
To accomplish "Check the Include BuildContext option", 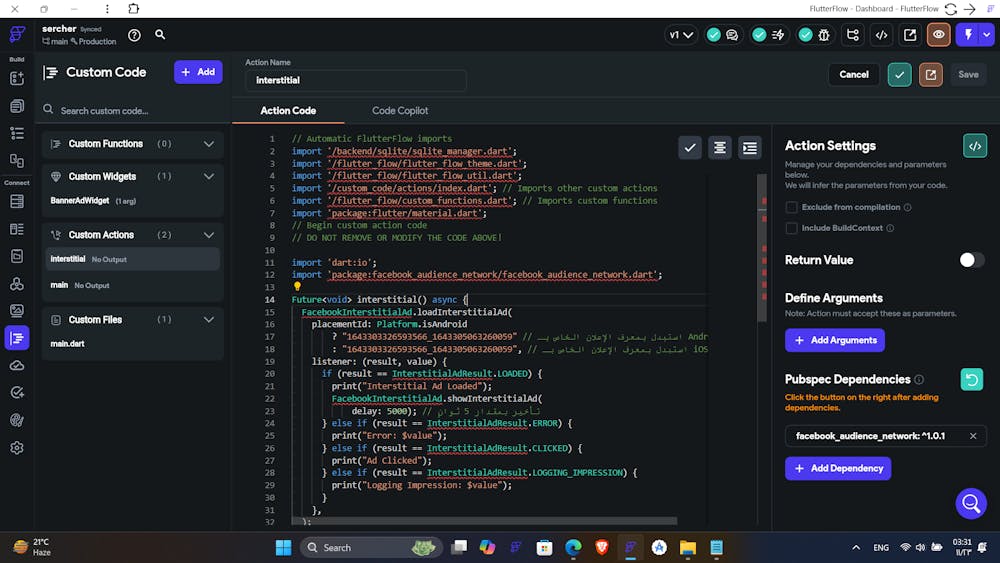I will (791, 228).
